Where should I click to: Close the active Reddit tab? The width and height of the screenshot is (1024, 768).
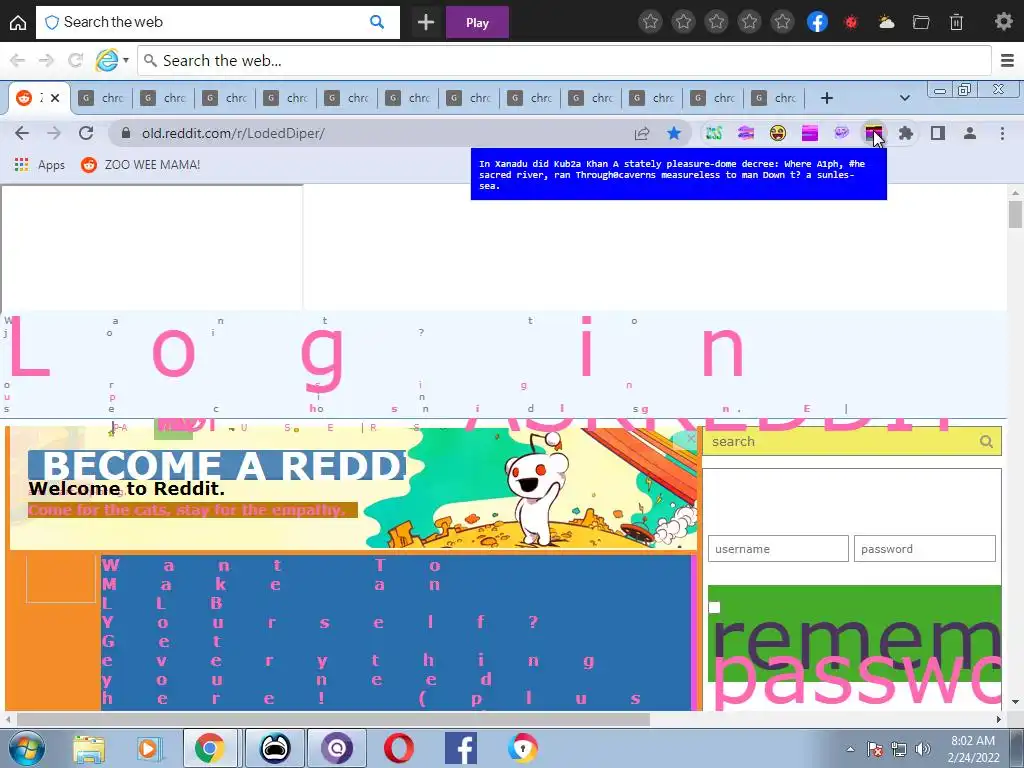tap(55, 98)
